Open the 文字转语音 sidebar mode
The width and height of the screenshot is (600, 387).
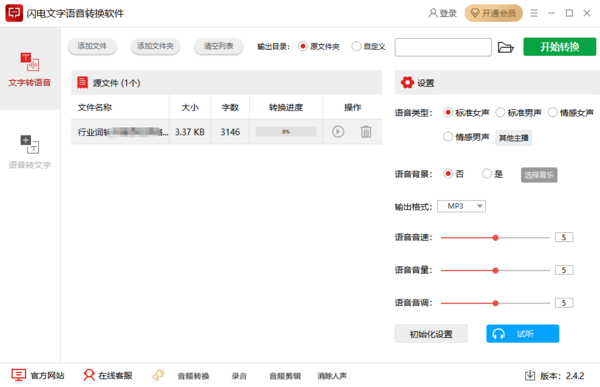coord(29,69)
